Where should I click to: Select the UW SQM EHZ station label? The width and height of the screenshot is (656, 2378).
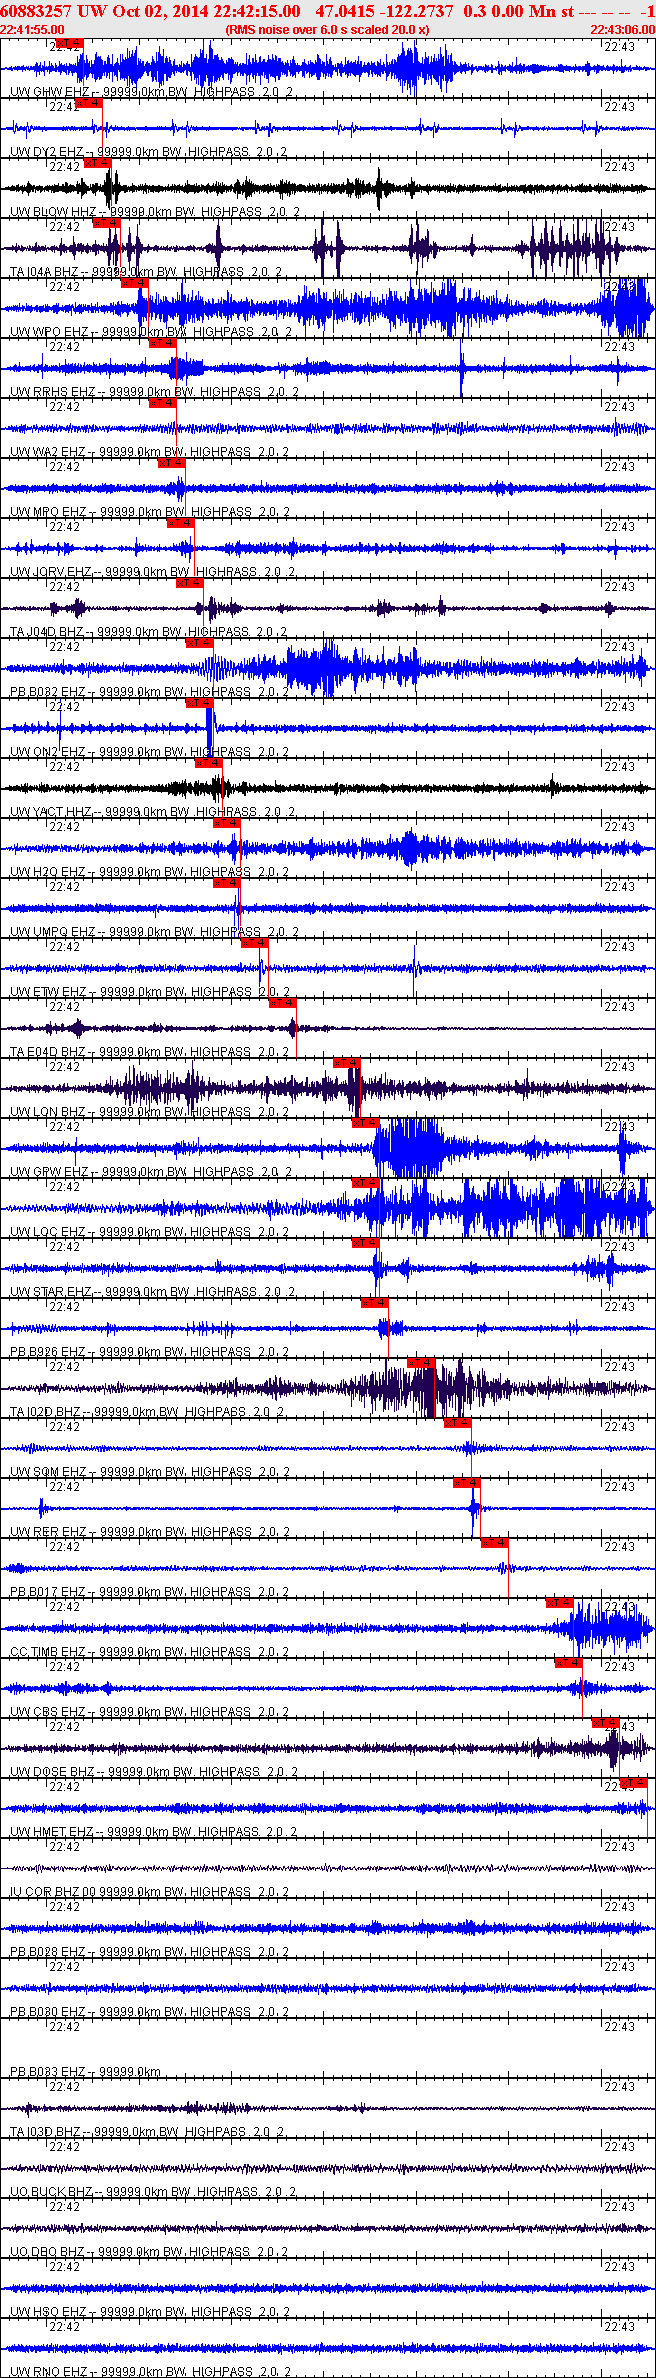[x=49, y=1472]
